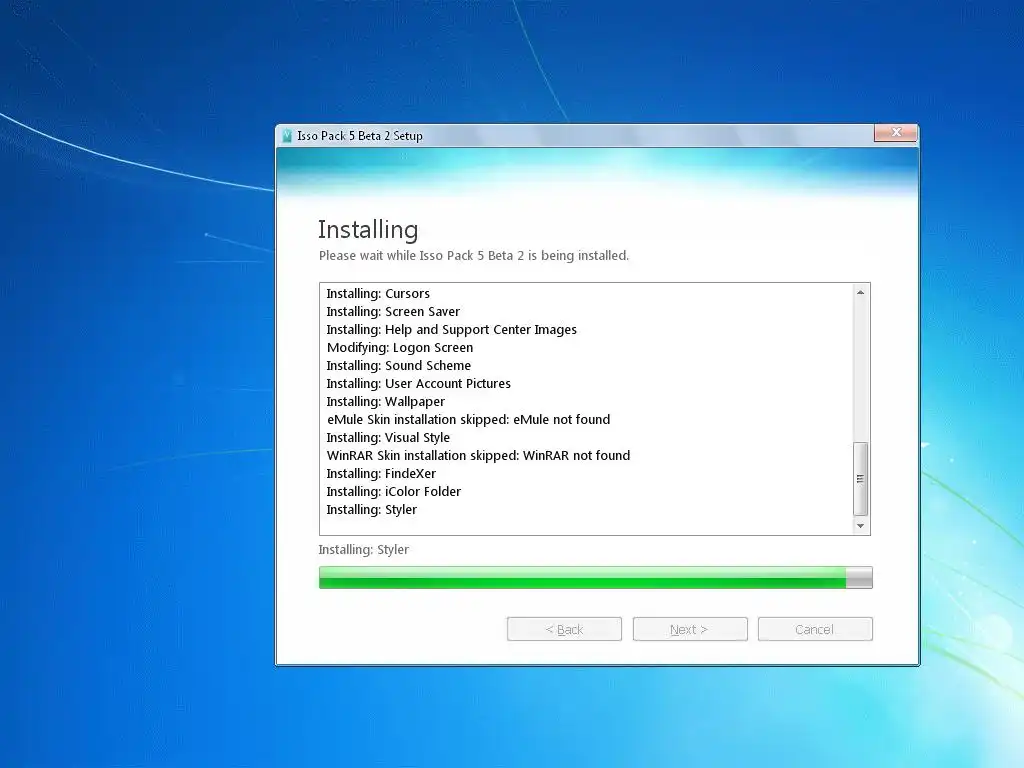Cancel the installation
This screenshot has width=1024, height=768.
(815, 629)
